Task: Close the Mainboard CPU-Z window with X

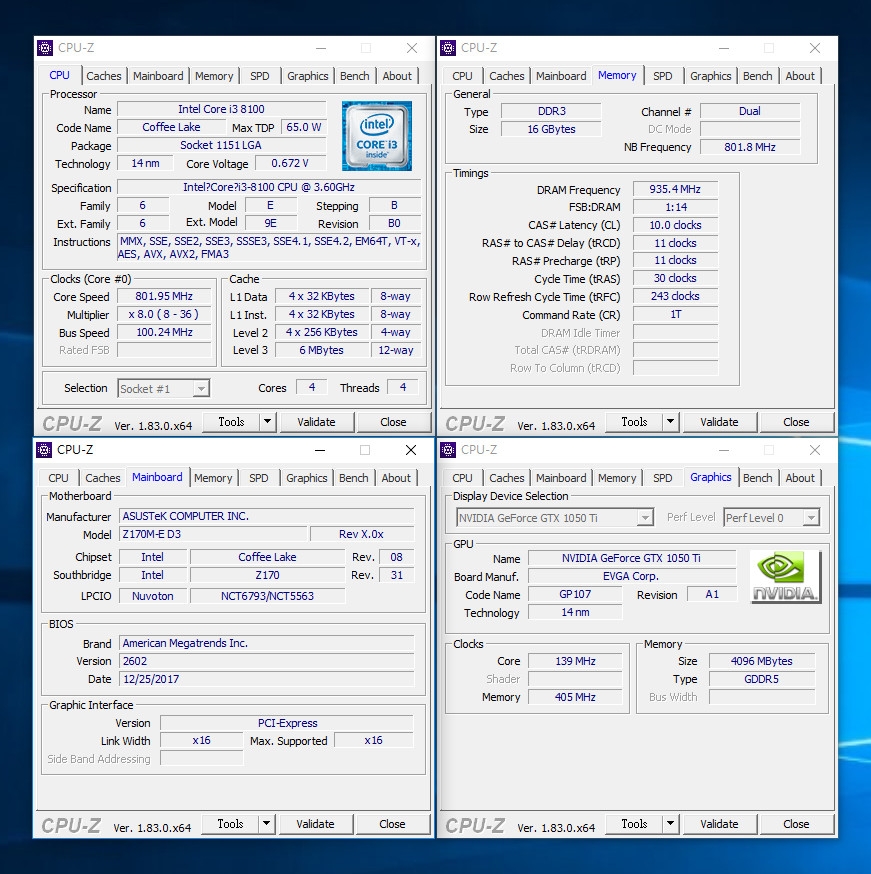Action: coord(411,450)
